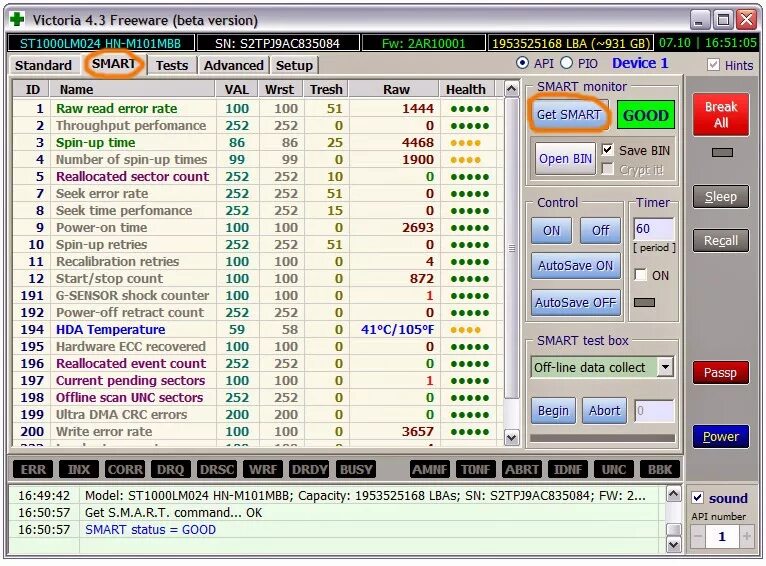Click the Begin test button

pos(553,411)
